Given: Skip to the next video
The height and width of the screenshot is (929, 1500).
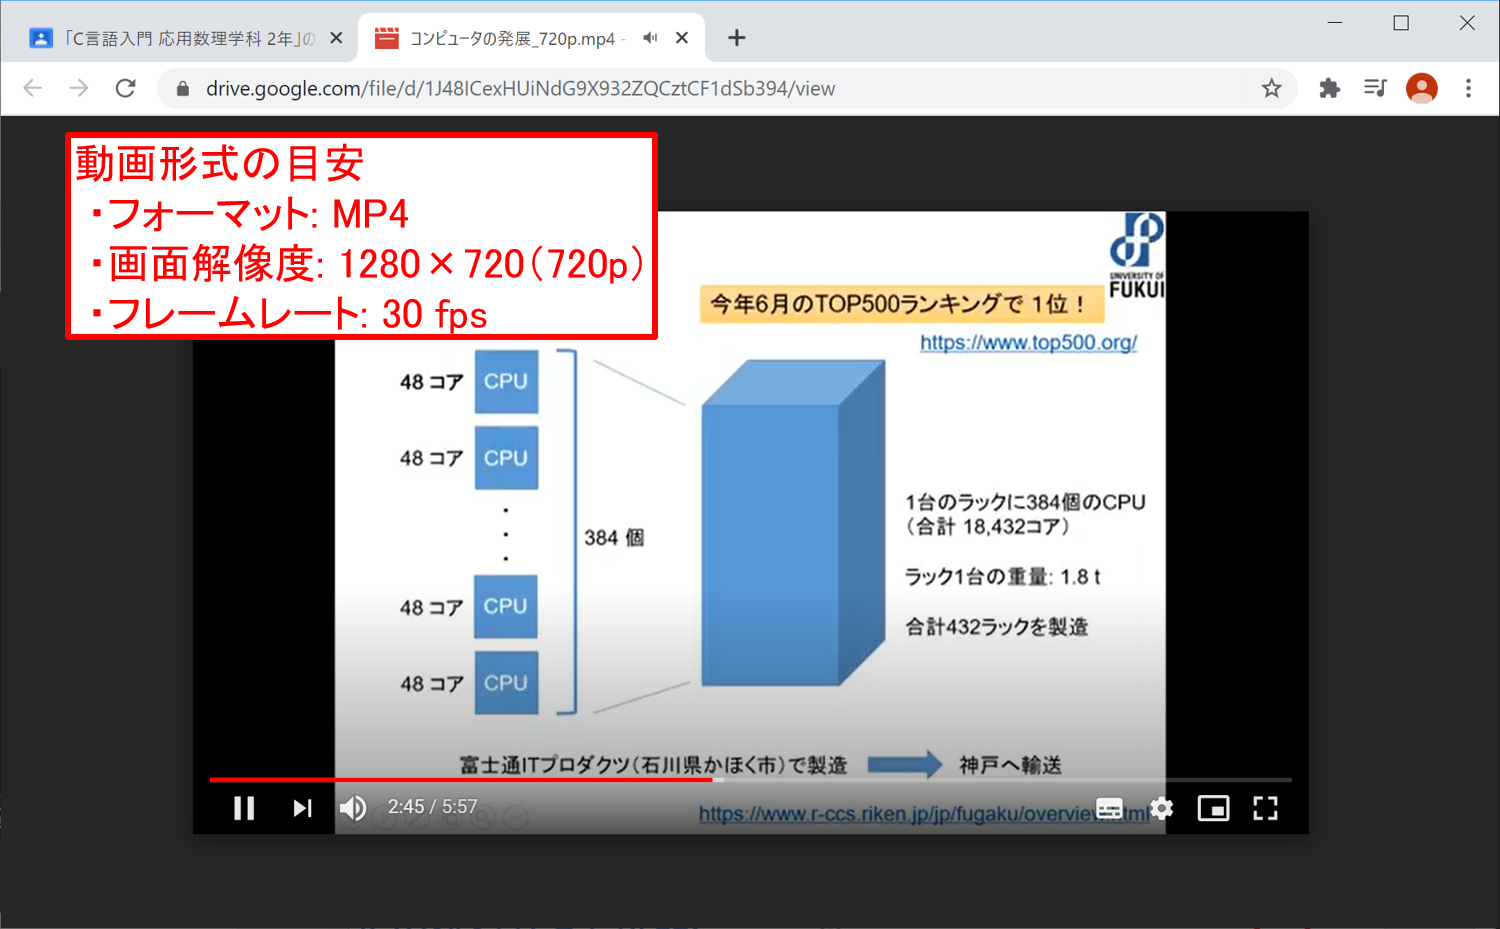Looking at the screenshot, I should 302,808.
